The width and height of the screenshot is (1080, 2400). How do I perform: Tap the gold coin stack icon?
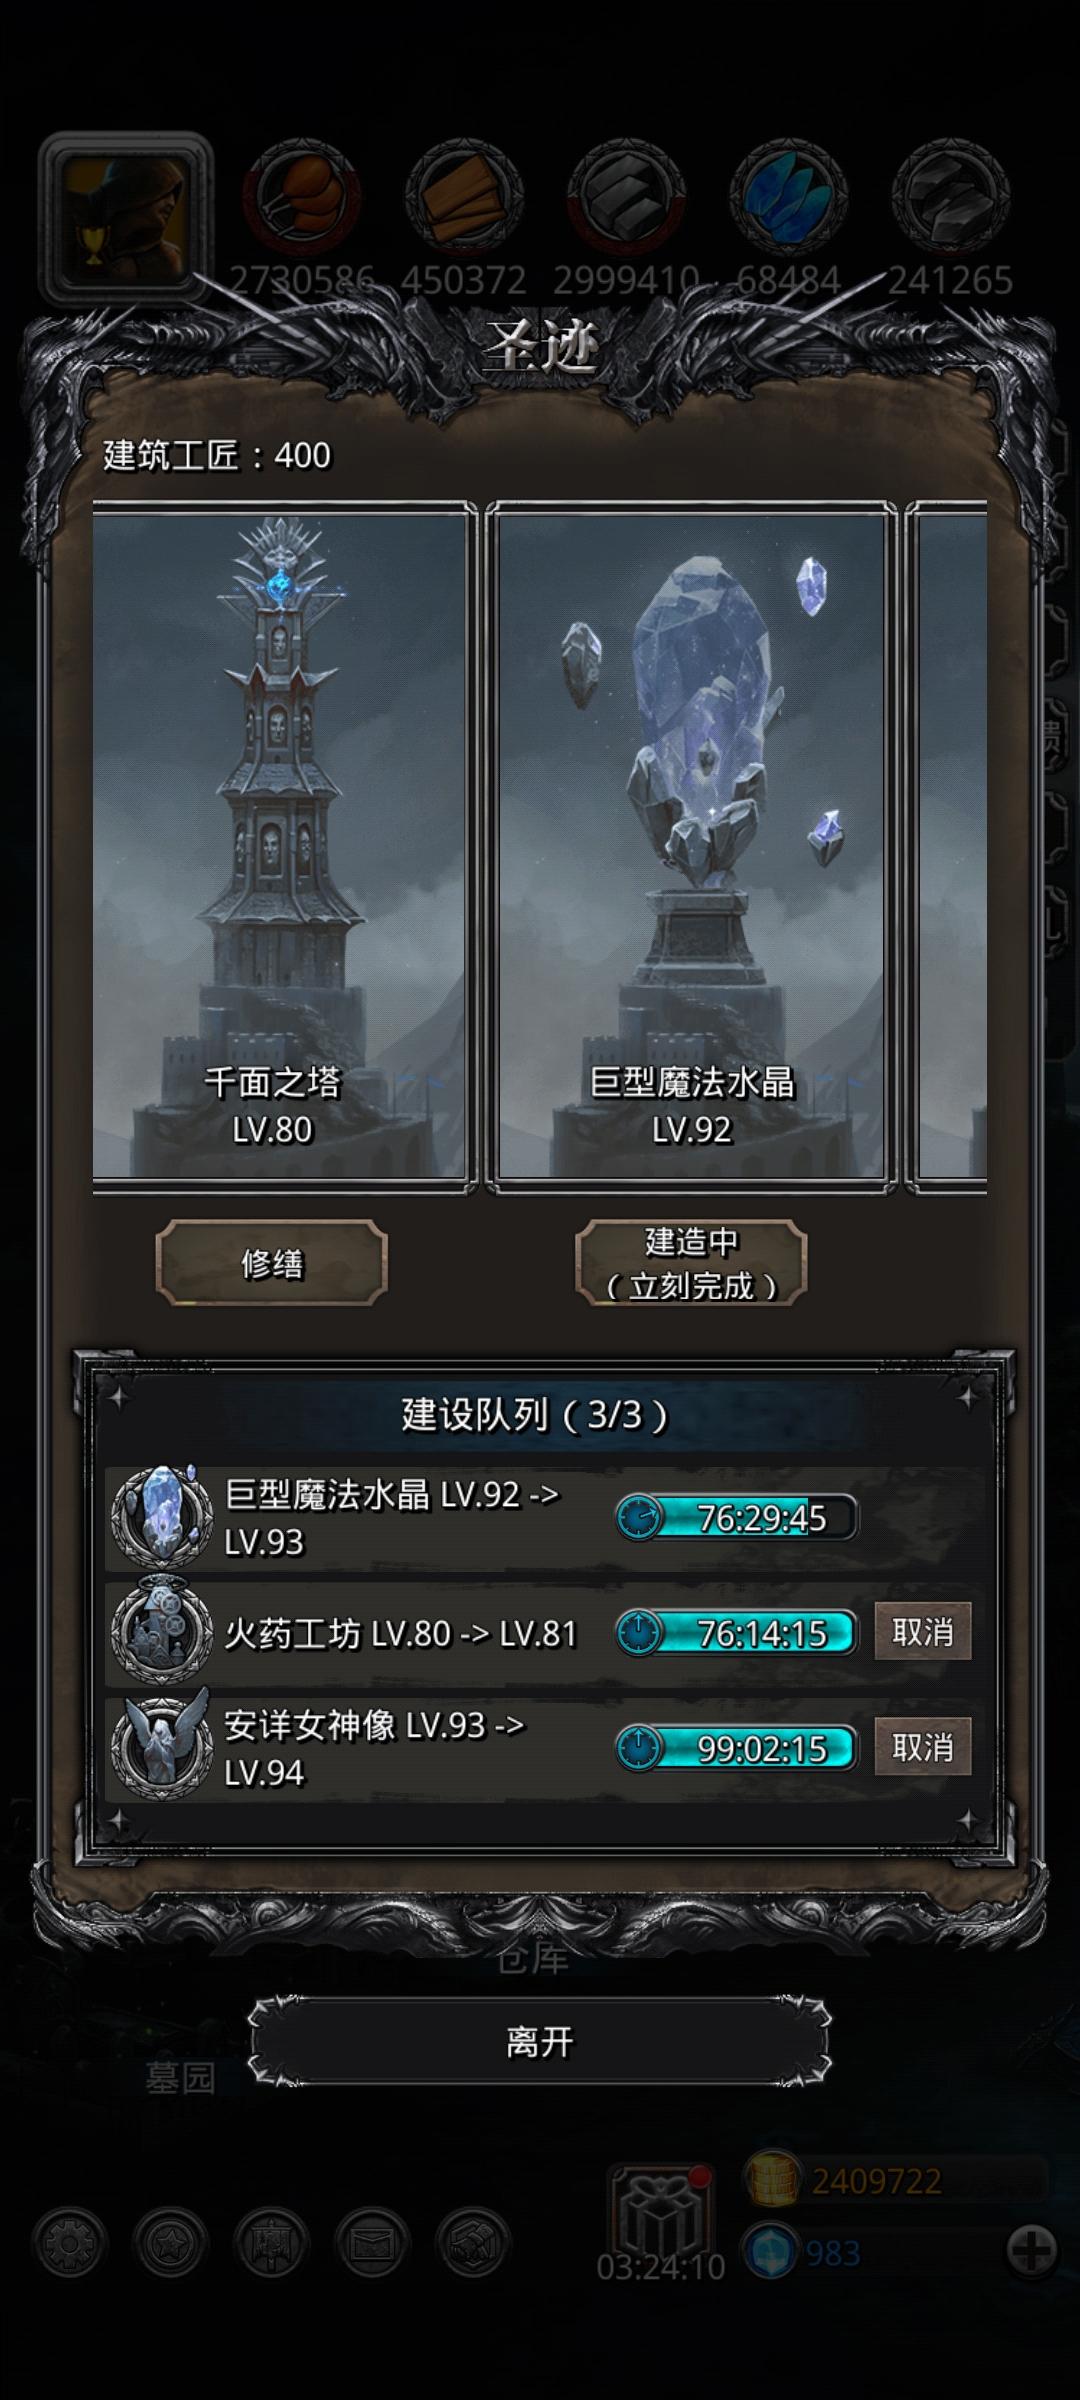coord(772,2180)
